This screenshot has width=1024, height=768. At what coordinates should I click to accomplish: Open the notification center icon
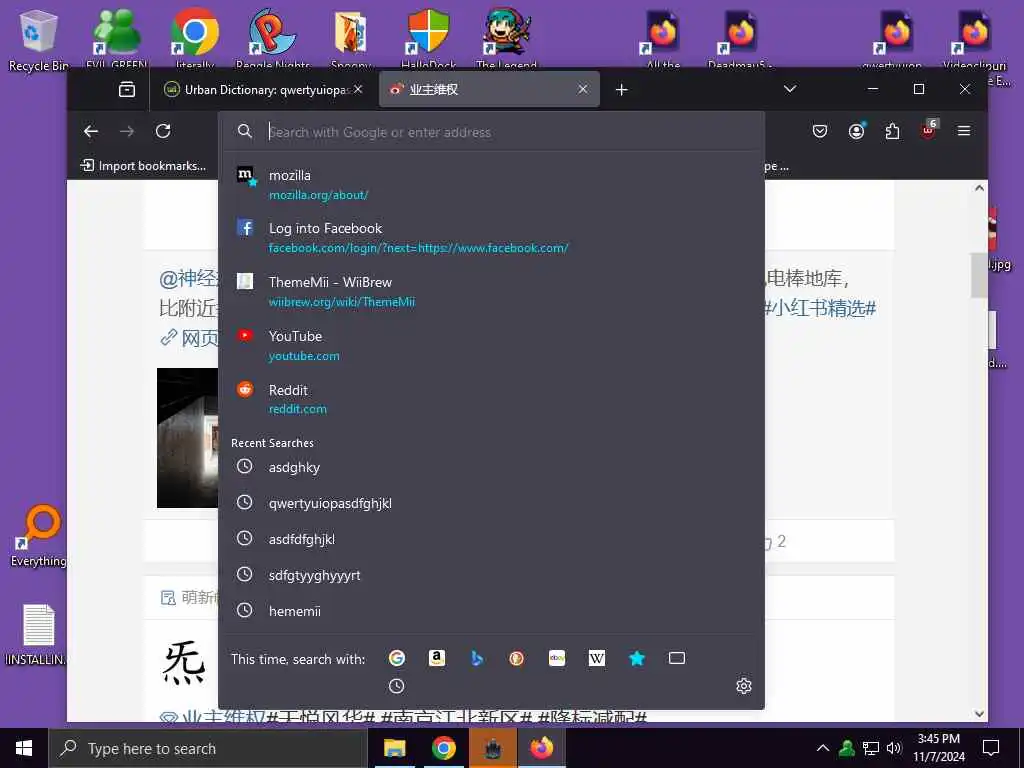[991, 748]
